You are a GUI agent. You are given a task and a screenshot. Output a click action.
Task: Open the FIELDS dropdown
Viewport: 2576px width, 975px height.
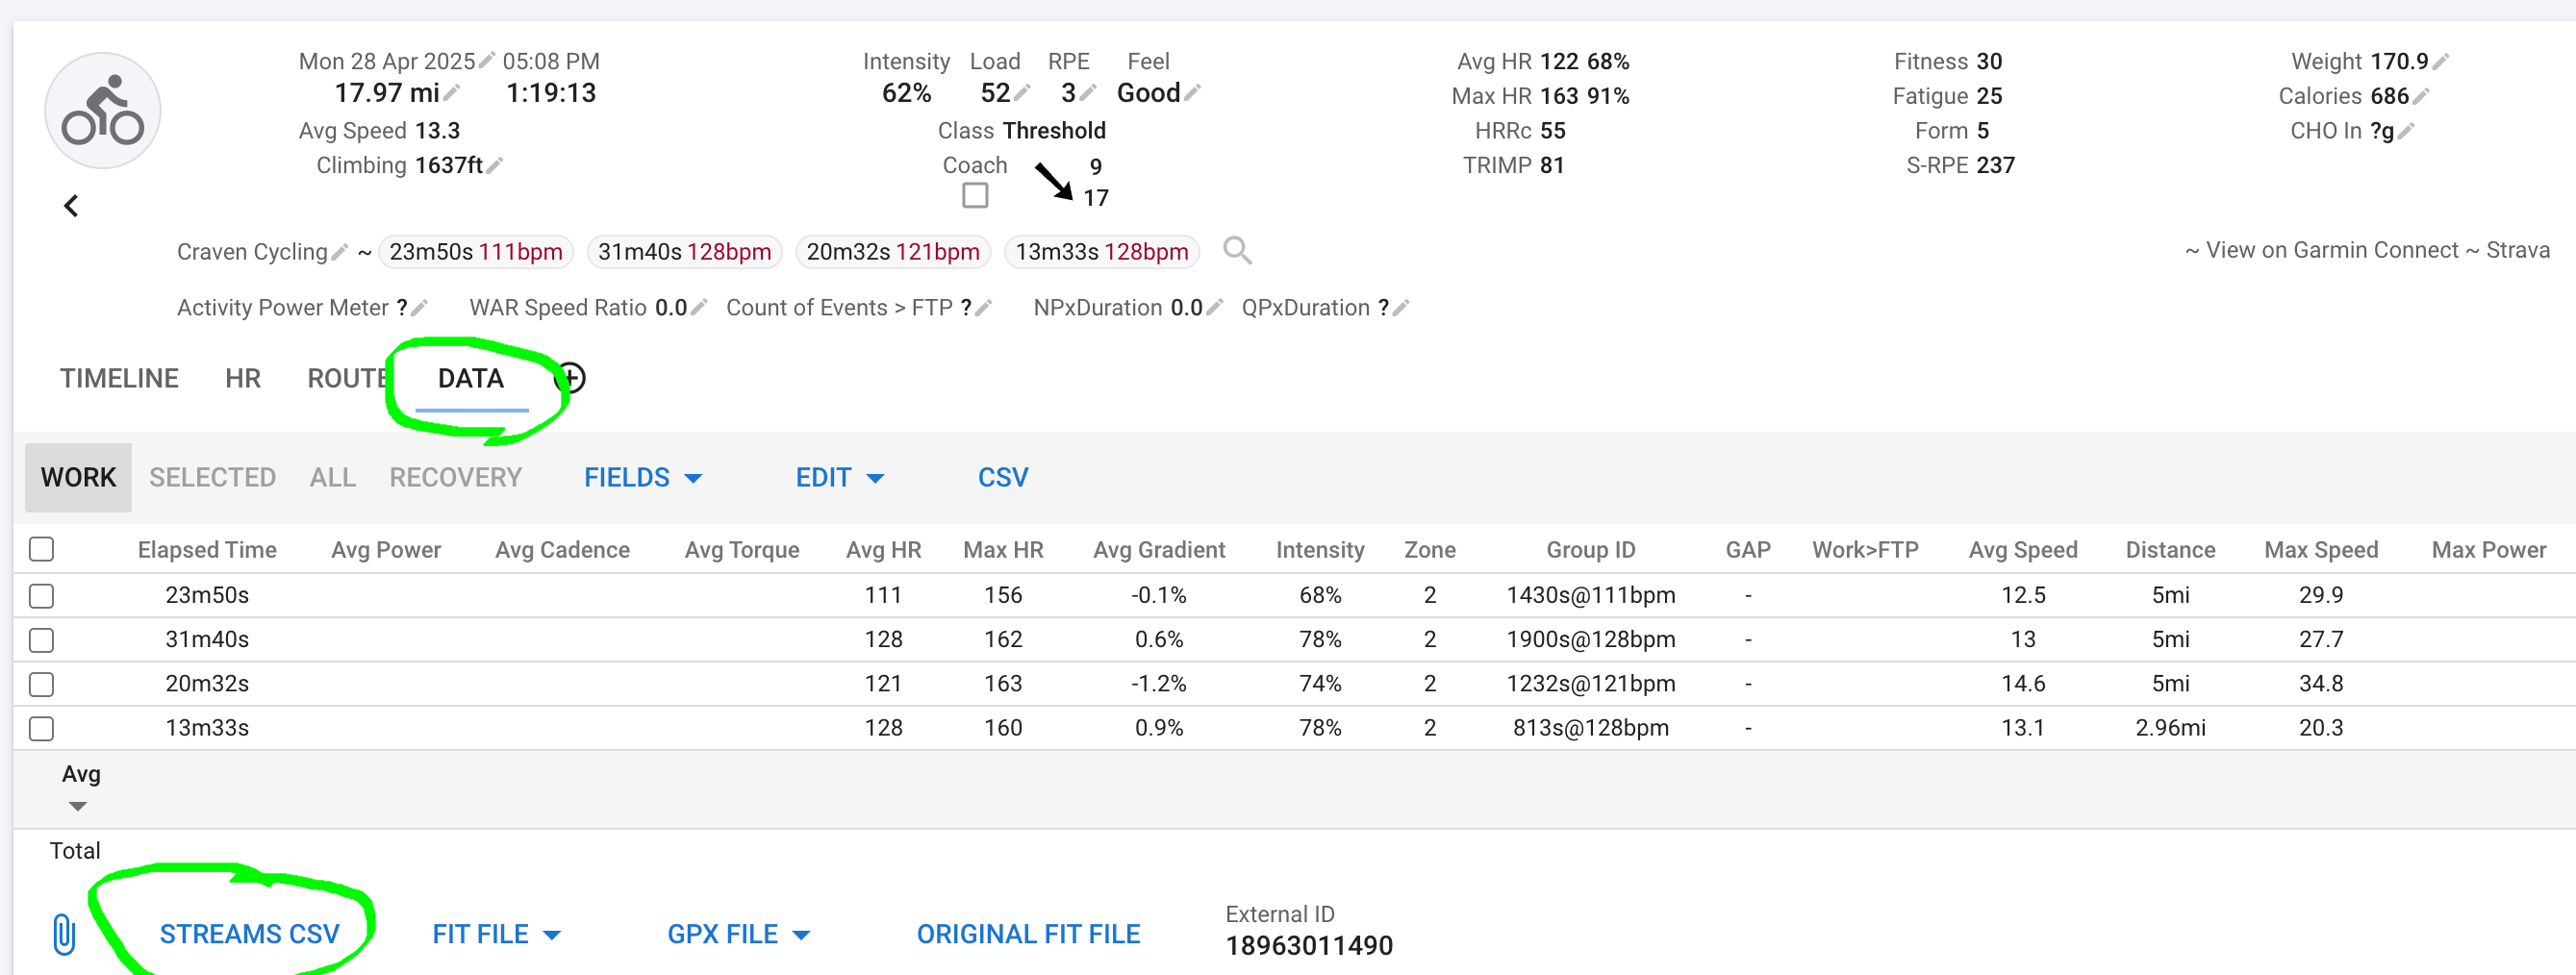click(x=643, y=478)
